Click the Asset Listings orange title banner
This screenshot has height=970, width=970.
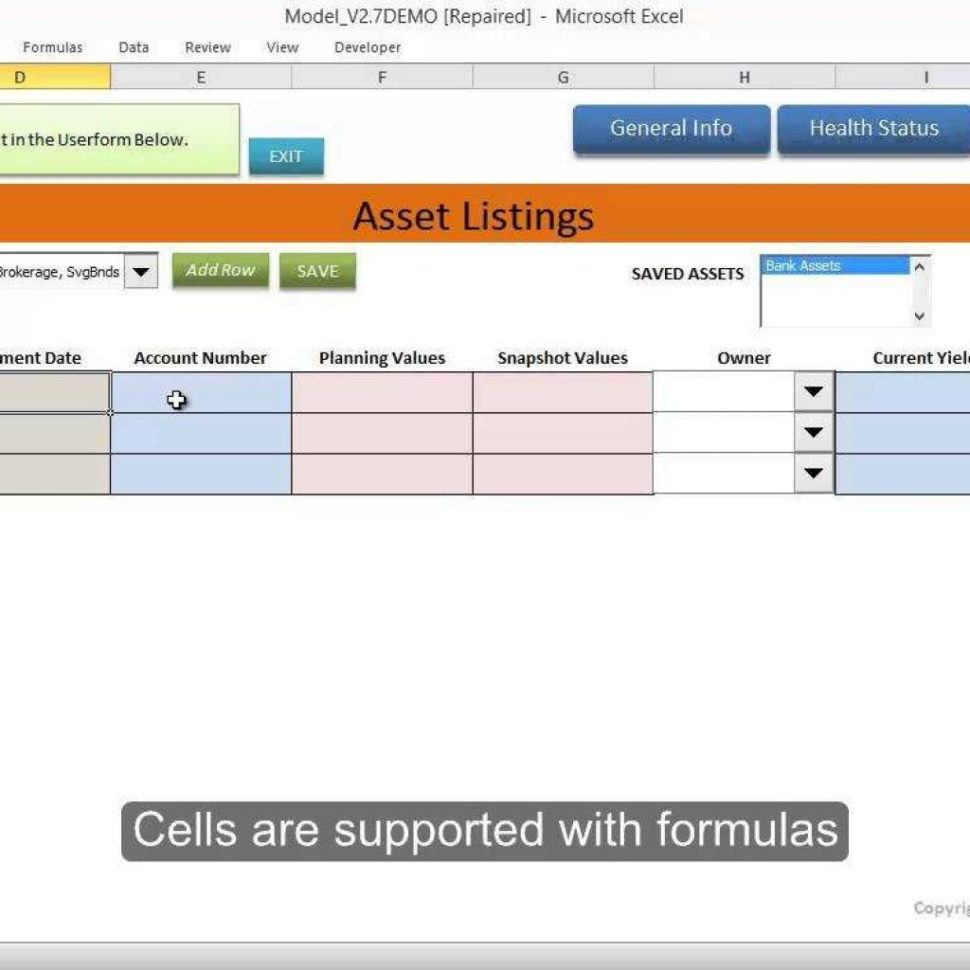(x=485, y=214)
